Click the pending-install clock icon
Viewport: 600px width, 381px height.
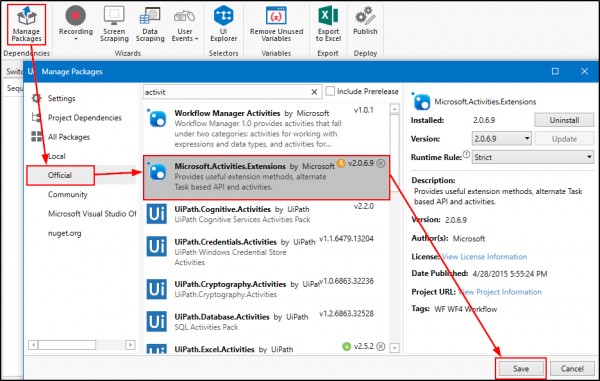(341, 164)
